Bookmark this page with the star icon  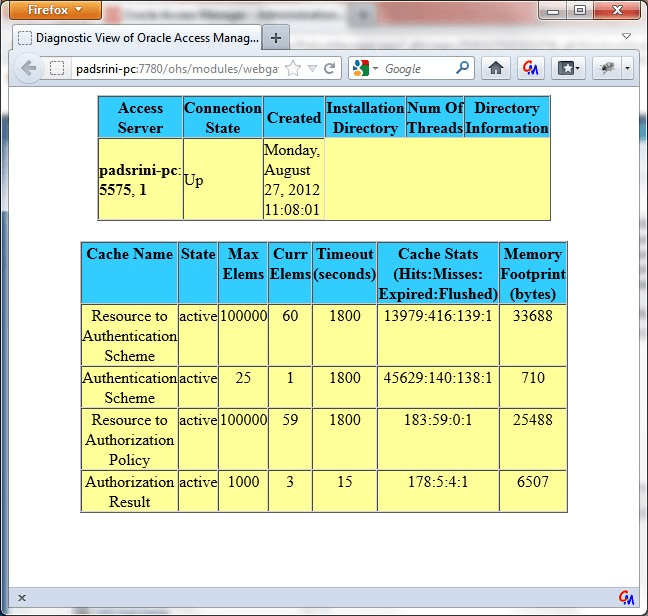293,69
